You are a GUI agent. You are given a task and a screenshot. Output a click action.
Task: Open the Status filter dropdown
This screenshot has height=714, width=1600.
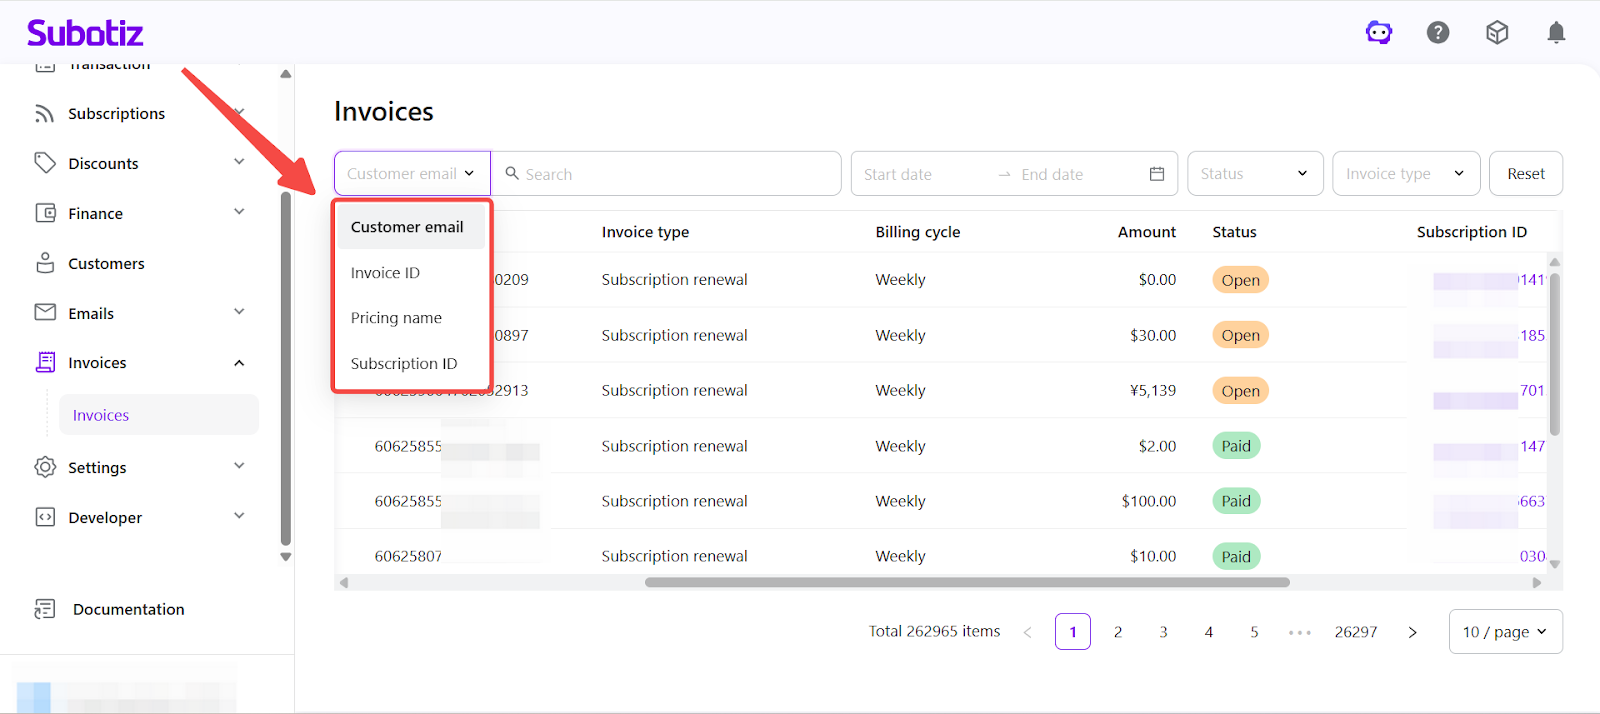click(x=1255, y=174)
